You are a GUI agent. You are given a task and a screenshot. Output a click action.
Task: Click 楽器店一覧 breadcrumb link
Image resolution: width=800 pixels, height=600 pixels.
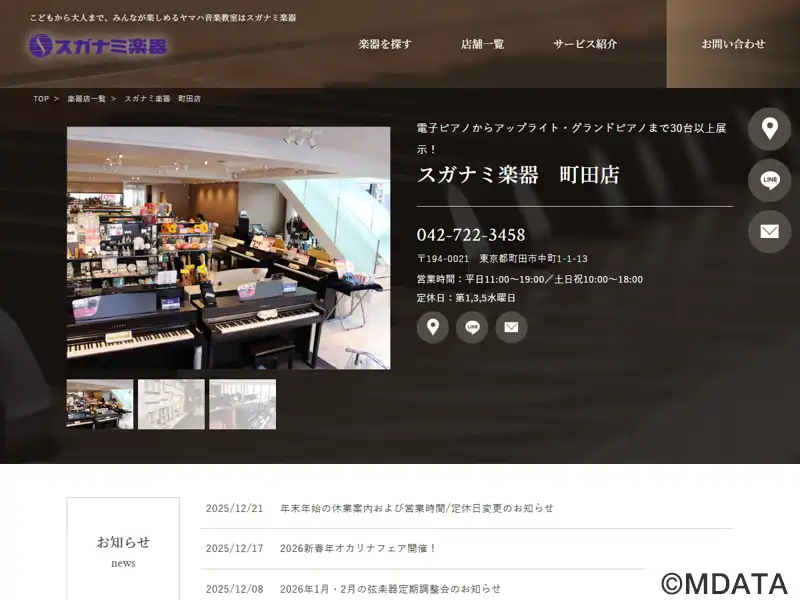(86, 99)
